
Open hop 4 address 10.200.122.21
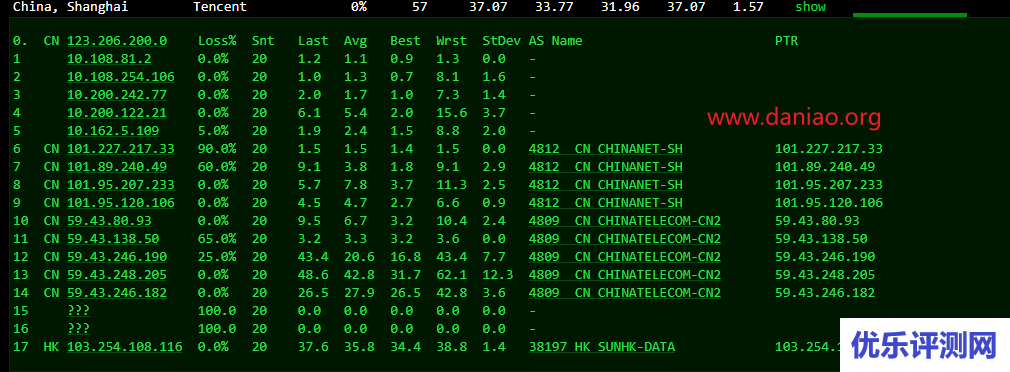tap(117, 113)
